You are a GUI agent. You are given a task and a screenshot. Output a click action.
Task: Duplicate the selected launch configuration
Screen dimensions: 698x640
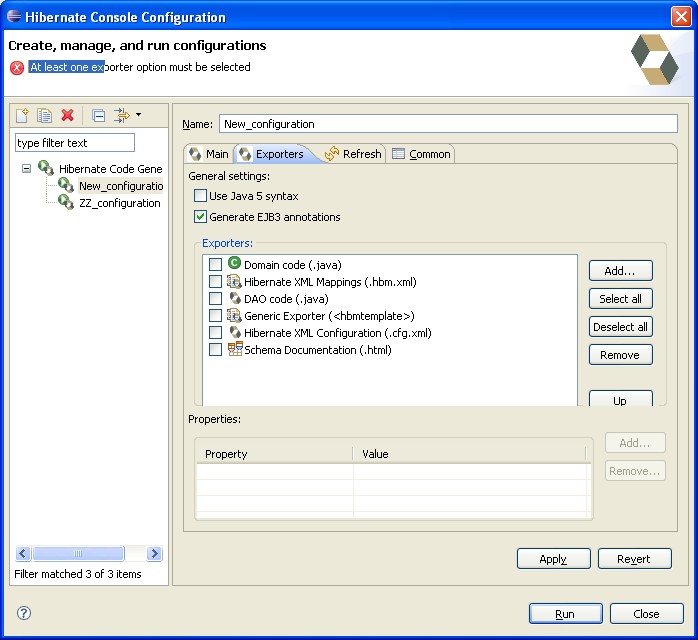click(44, 115)
